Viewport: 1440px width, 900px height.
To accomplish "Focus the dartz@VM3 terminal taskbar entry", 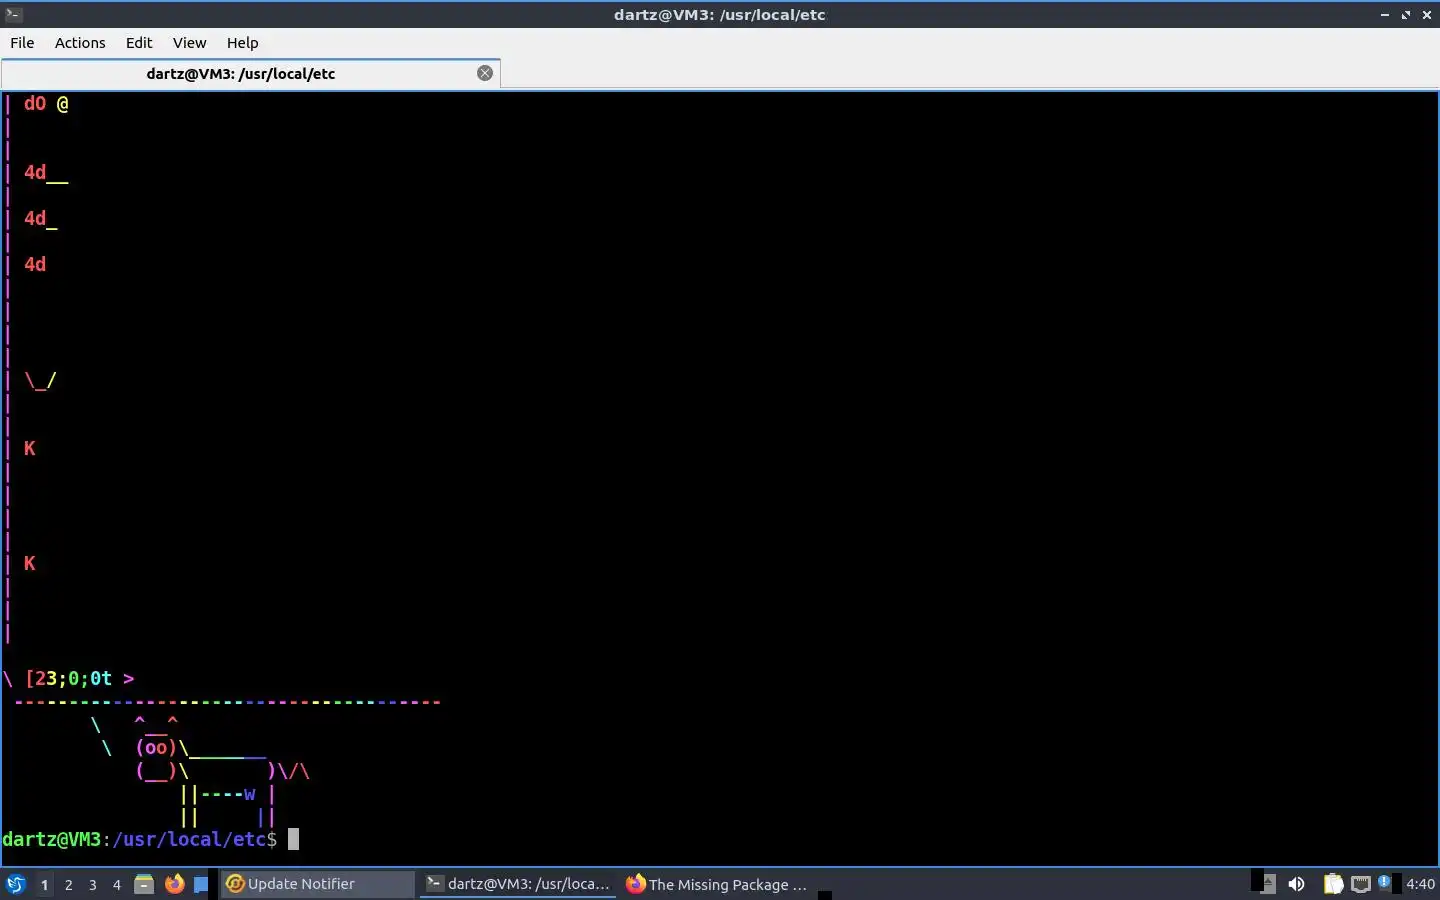I will coord(518,884).
